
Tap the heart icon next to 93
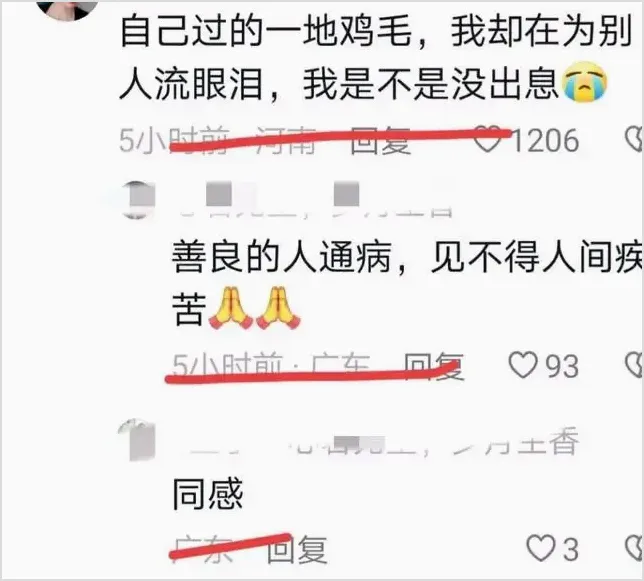[523, 365]
